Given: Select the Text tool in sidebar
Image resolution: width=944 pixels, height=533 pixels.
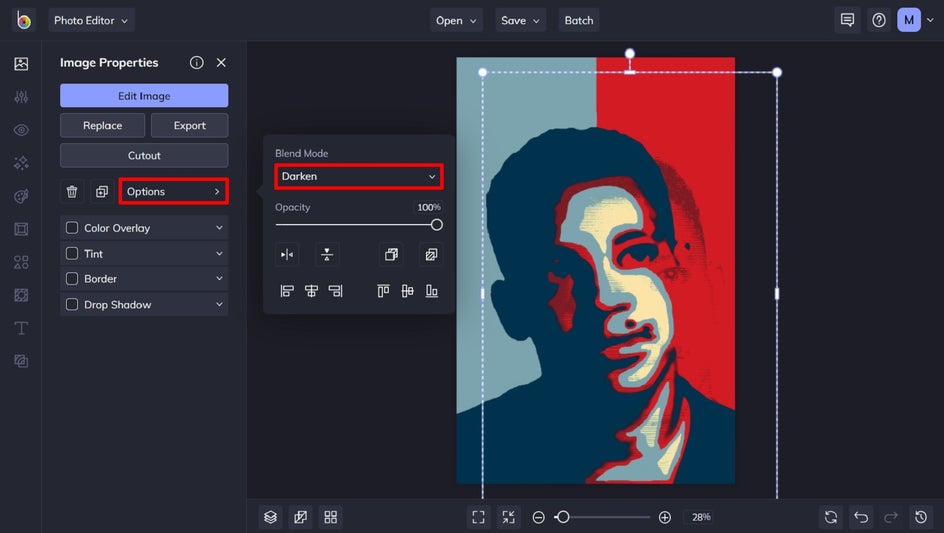Looking at the screenshot, I should point(21,328).
